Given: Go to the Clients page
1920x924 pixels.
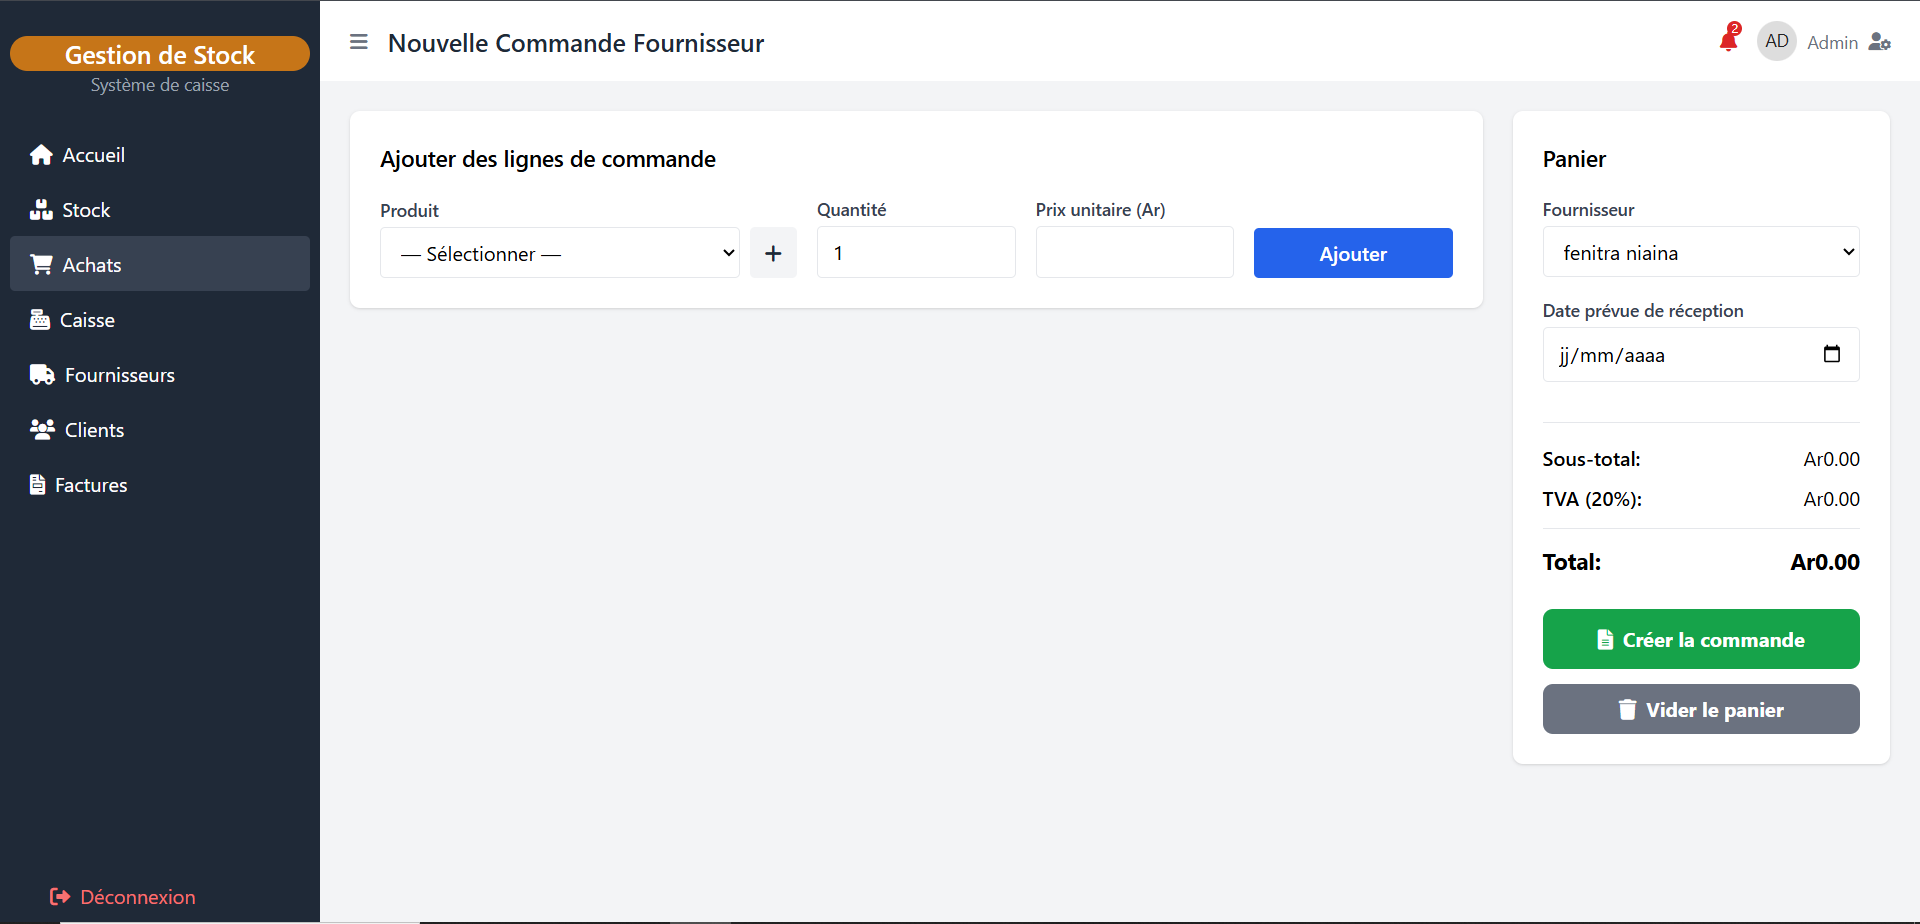Looking at the screenshot, I should click(94, 430).
